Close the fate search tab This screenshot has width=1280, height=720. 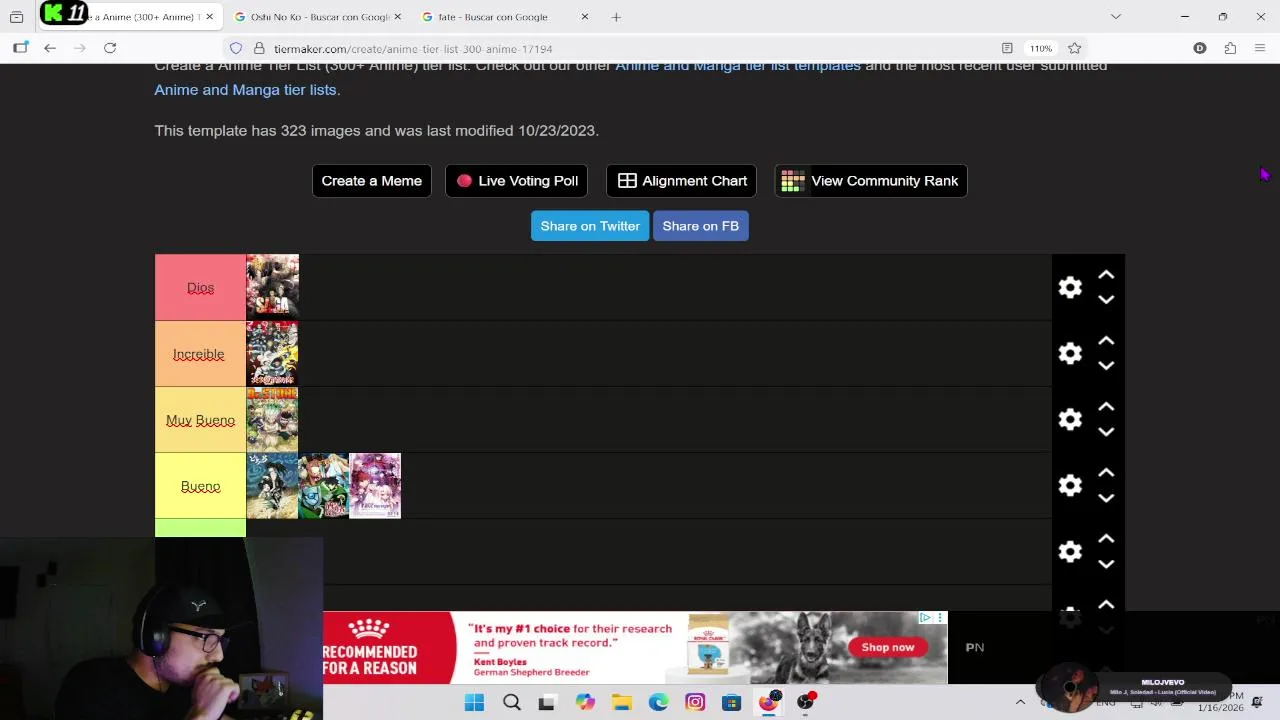(x=585, y=17)
